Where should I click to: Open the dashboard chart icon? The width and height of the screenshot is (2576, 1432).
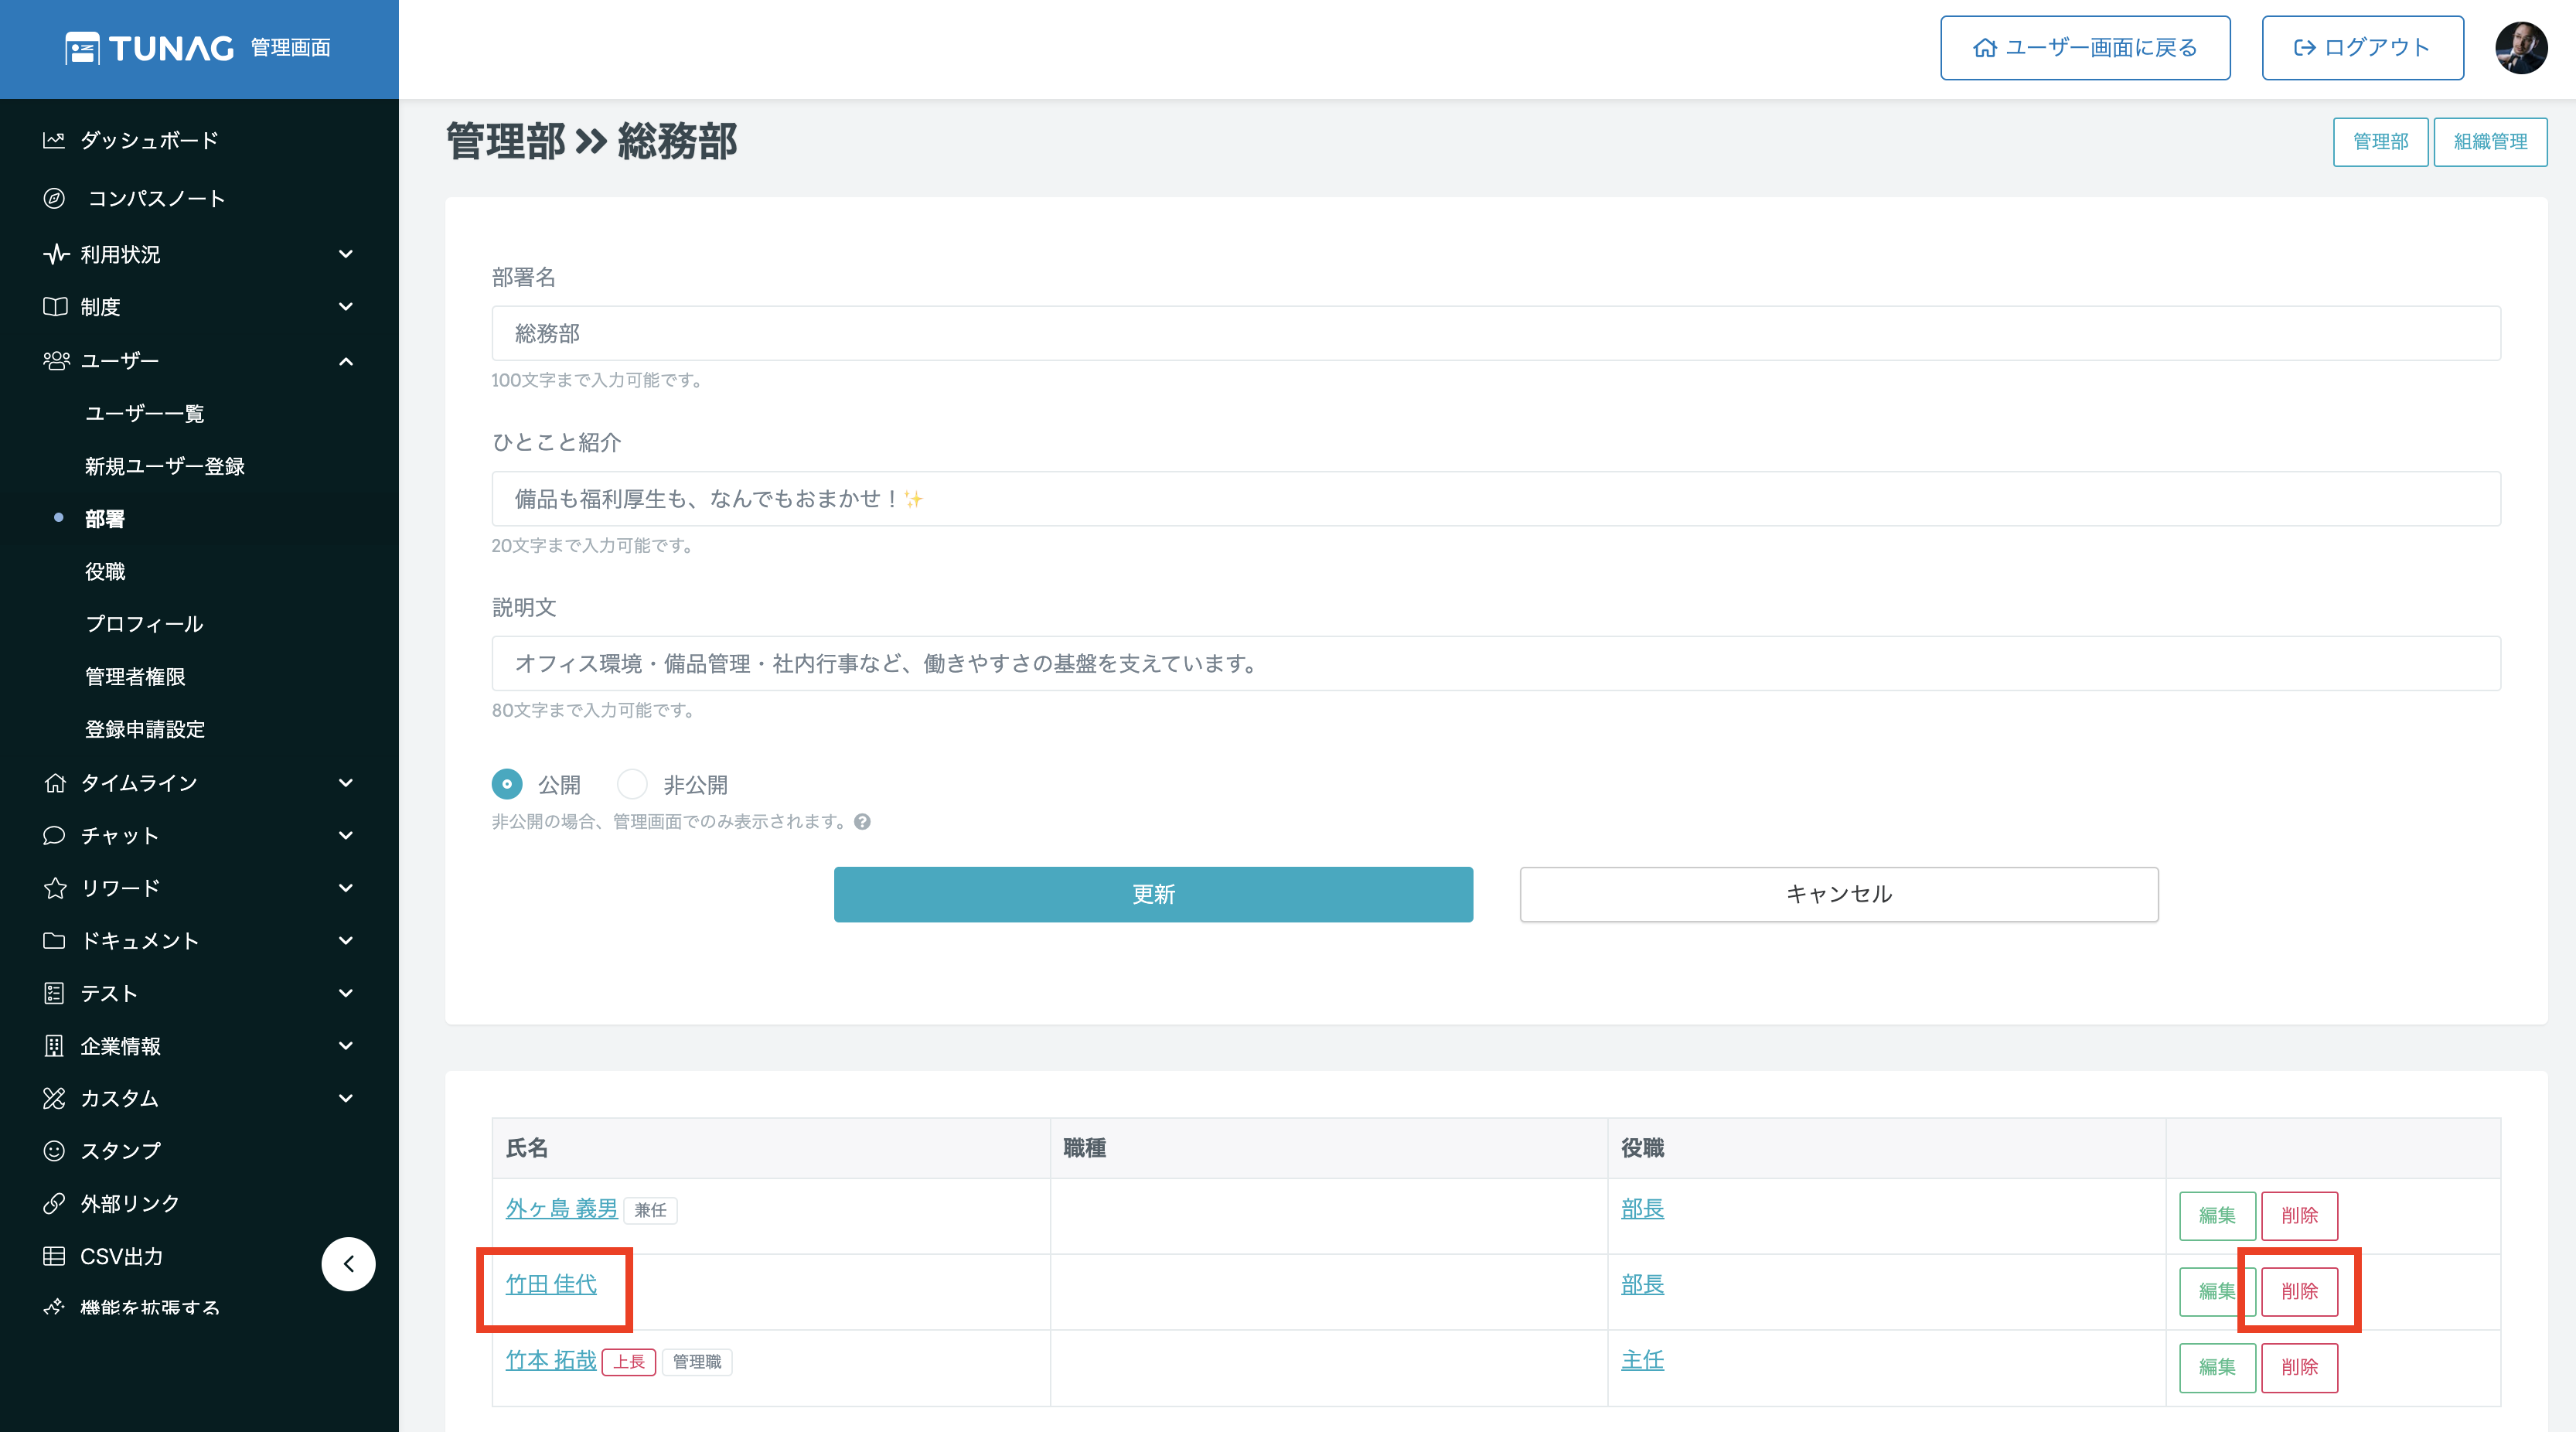(54, 140)
